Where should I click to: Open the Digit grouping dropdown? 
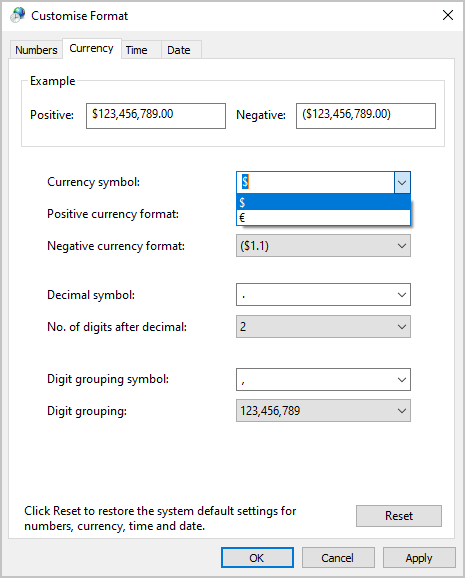[x=323, y=411]
